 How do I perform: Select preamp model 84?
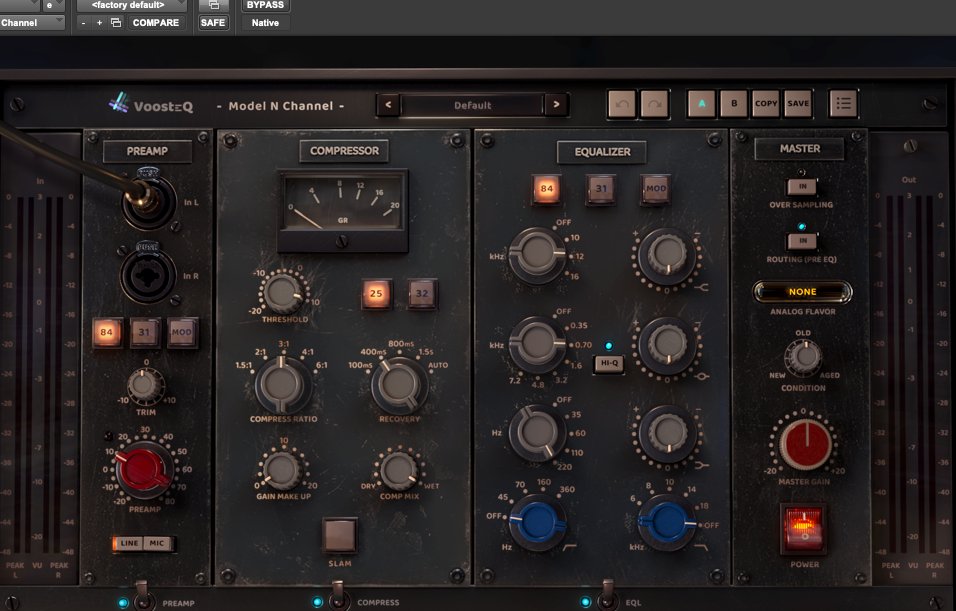107,332
